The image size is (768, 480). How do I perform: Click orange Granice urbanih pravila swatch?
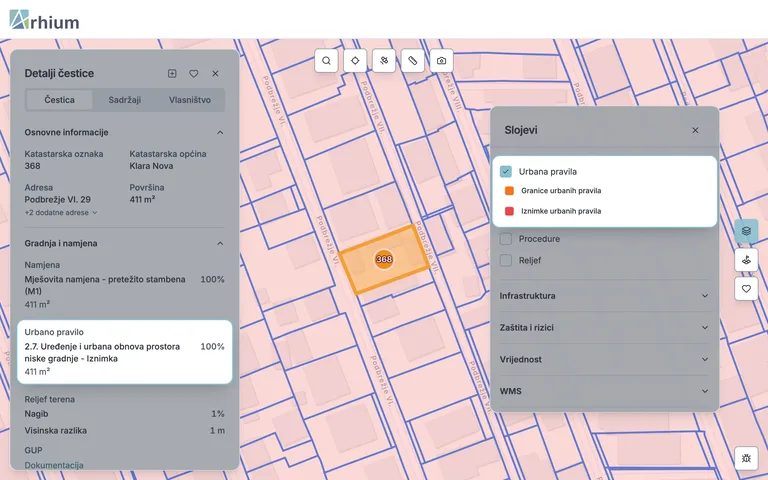[509, 191]
